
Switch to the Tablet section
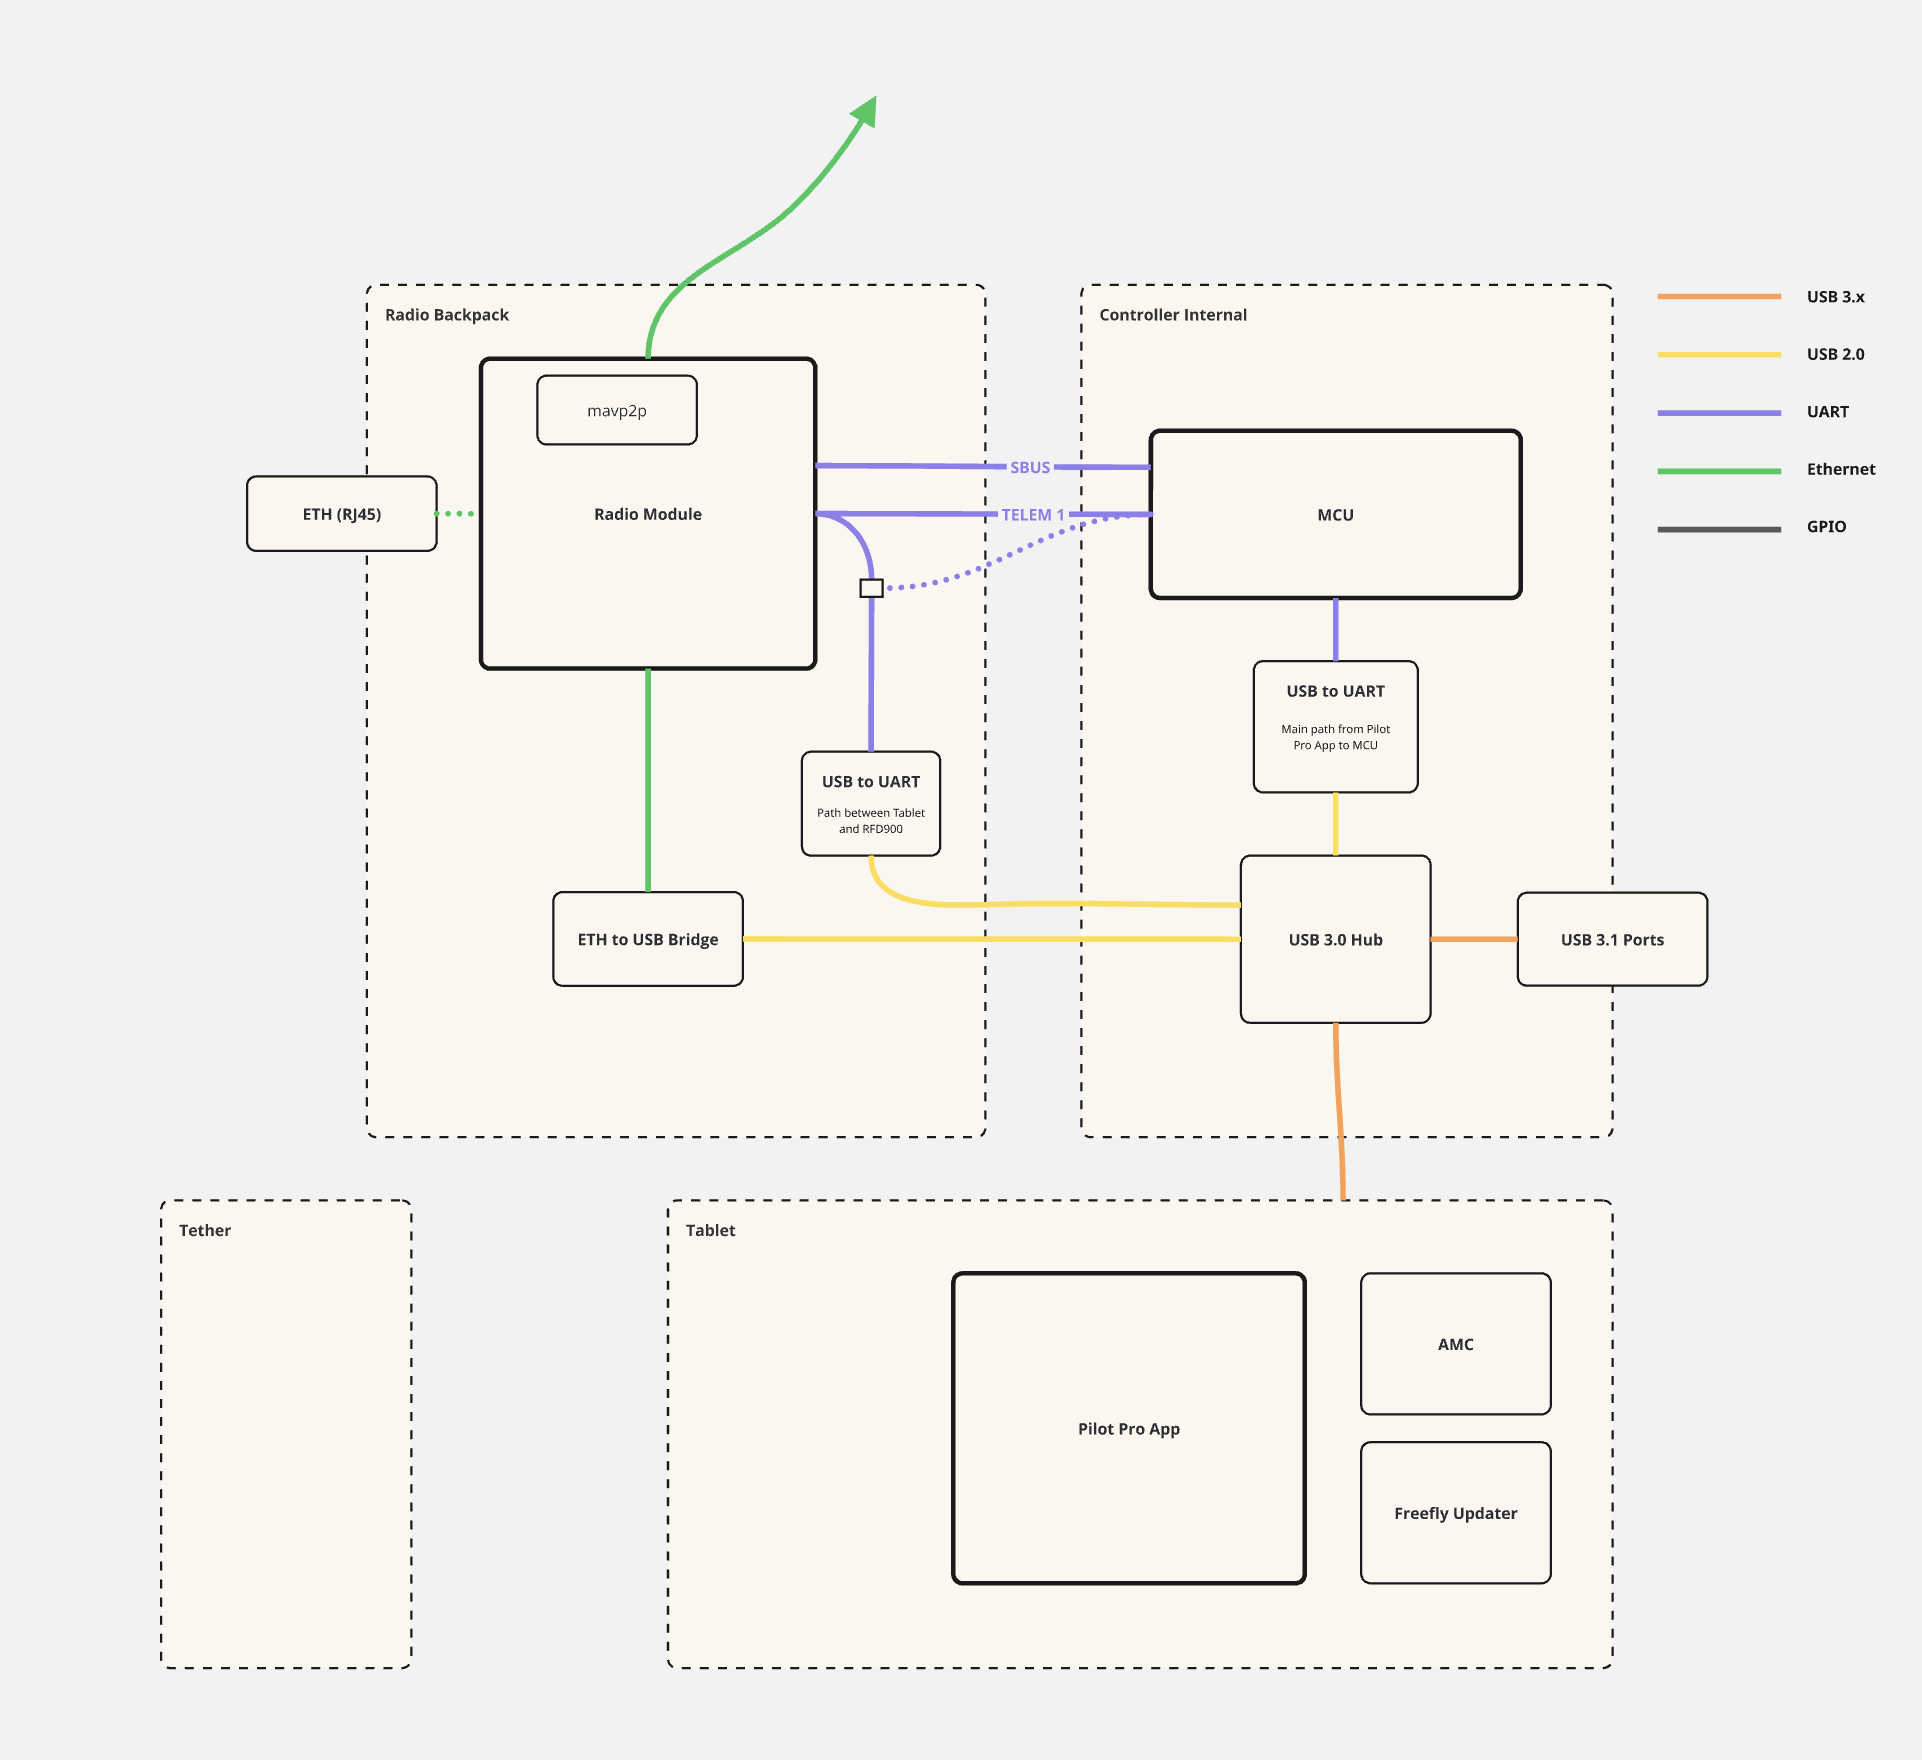710,1230
